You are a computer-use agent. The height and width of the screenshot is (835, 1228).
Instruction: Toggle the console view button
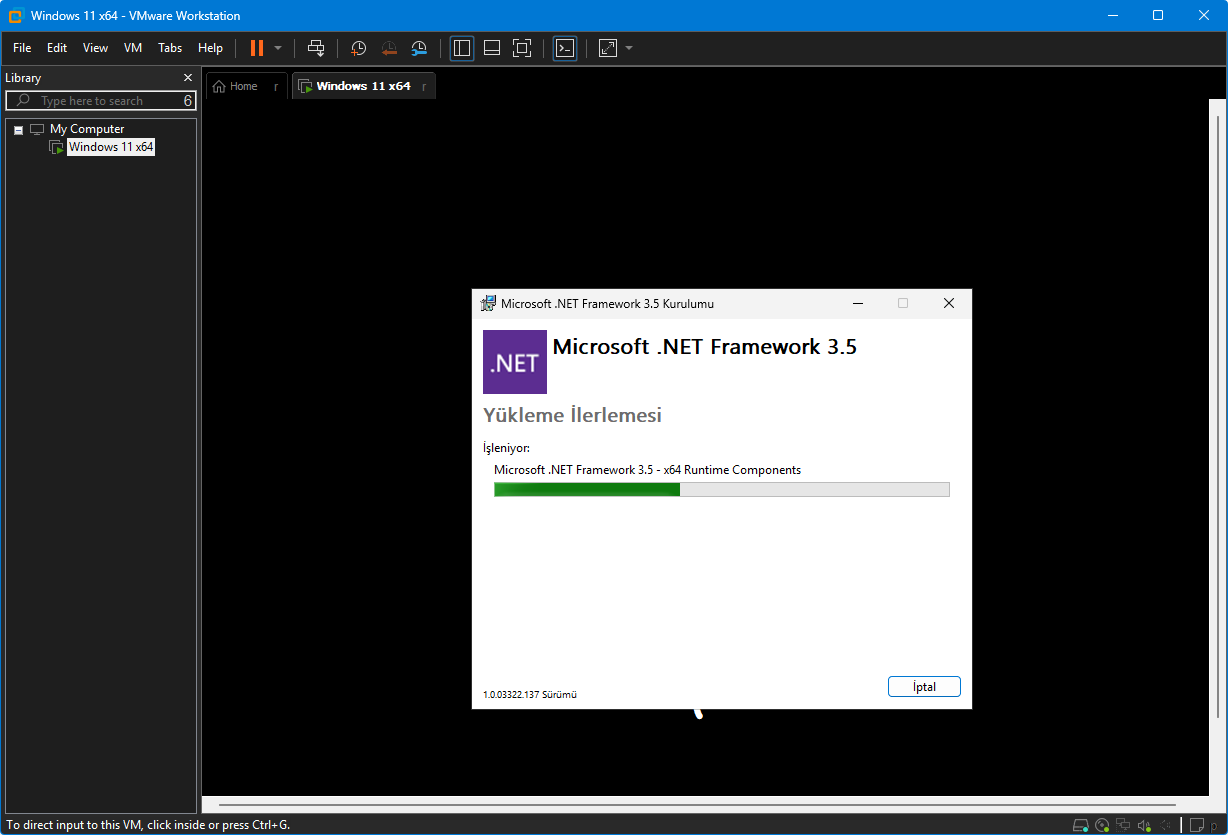[x=565, y=48]
